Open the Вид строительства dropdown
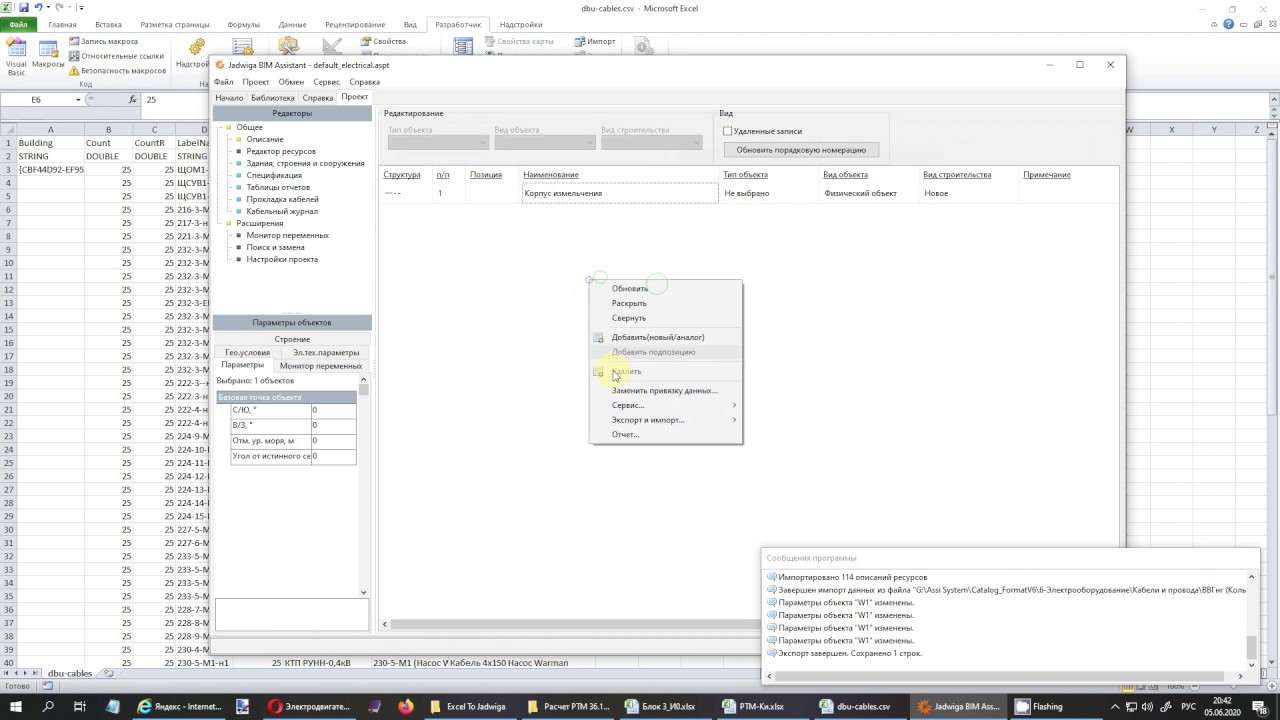Screen dimensions: 1280x720 point(651,142)
